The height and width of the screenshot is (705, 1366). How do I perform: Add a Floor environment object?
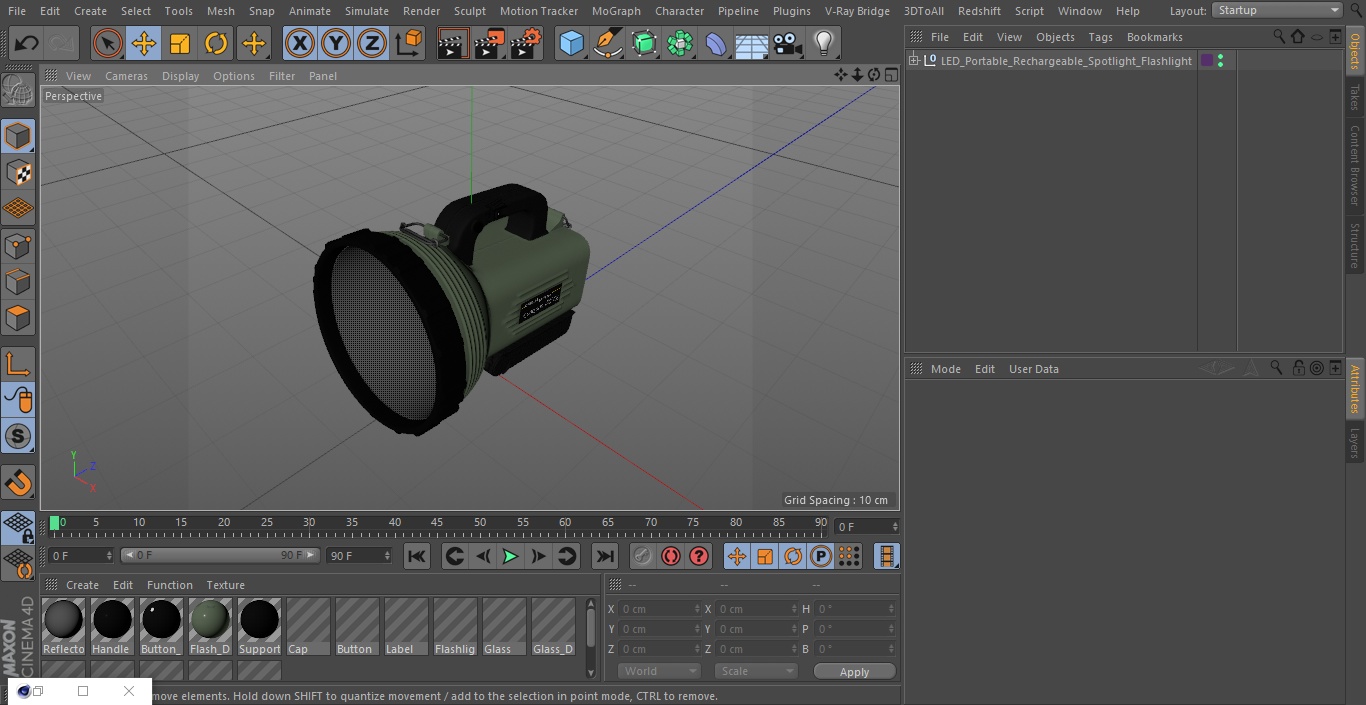[x=752, y=43]
